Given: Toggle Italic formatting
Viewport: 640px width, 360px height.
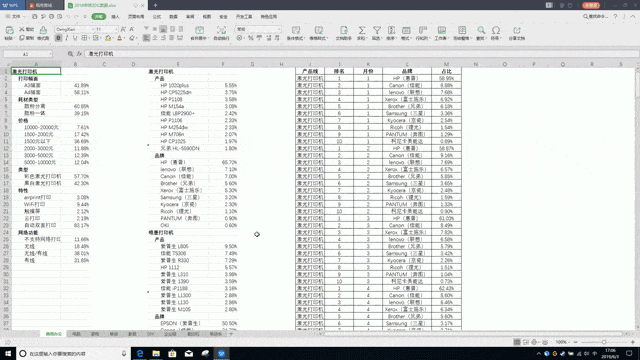Looking at the screenshot, I should 67,38.
